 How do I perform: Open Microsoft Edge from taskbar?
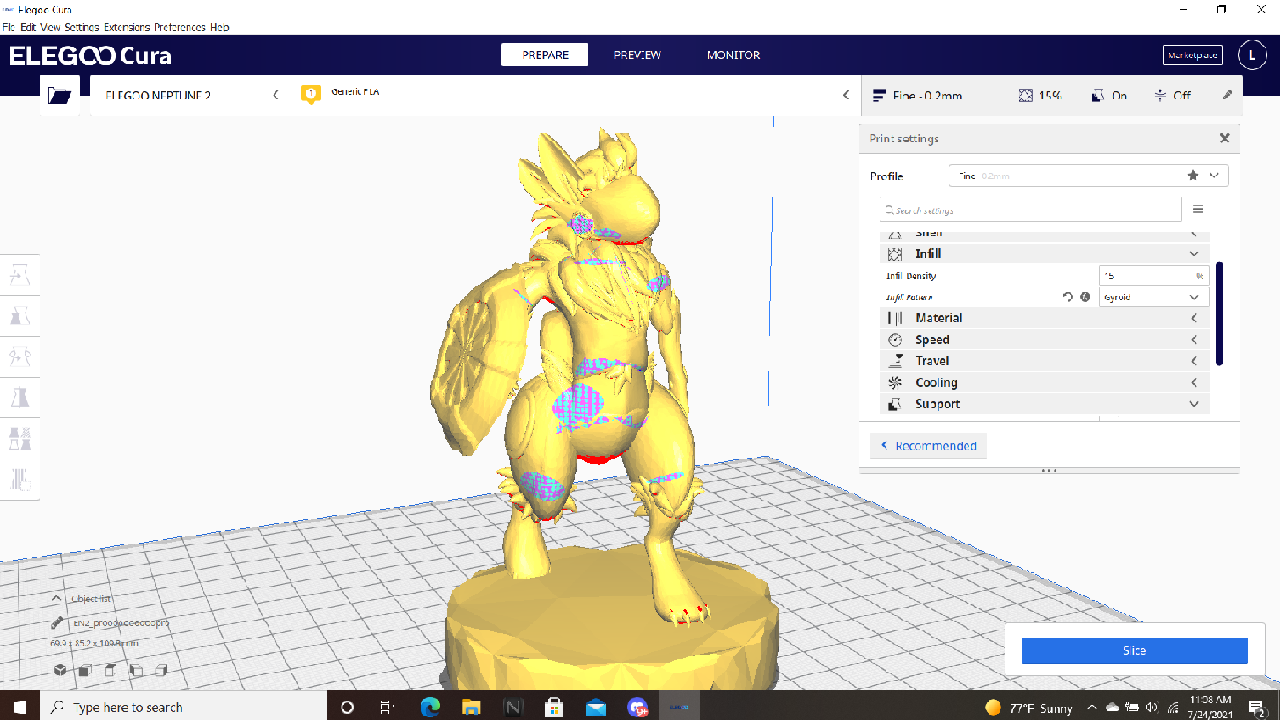click(x=431, y=707)
